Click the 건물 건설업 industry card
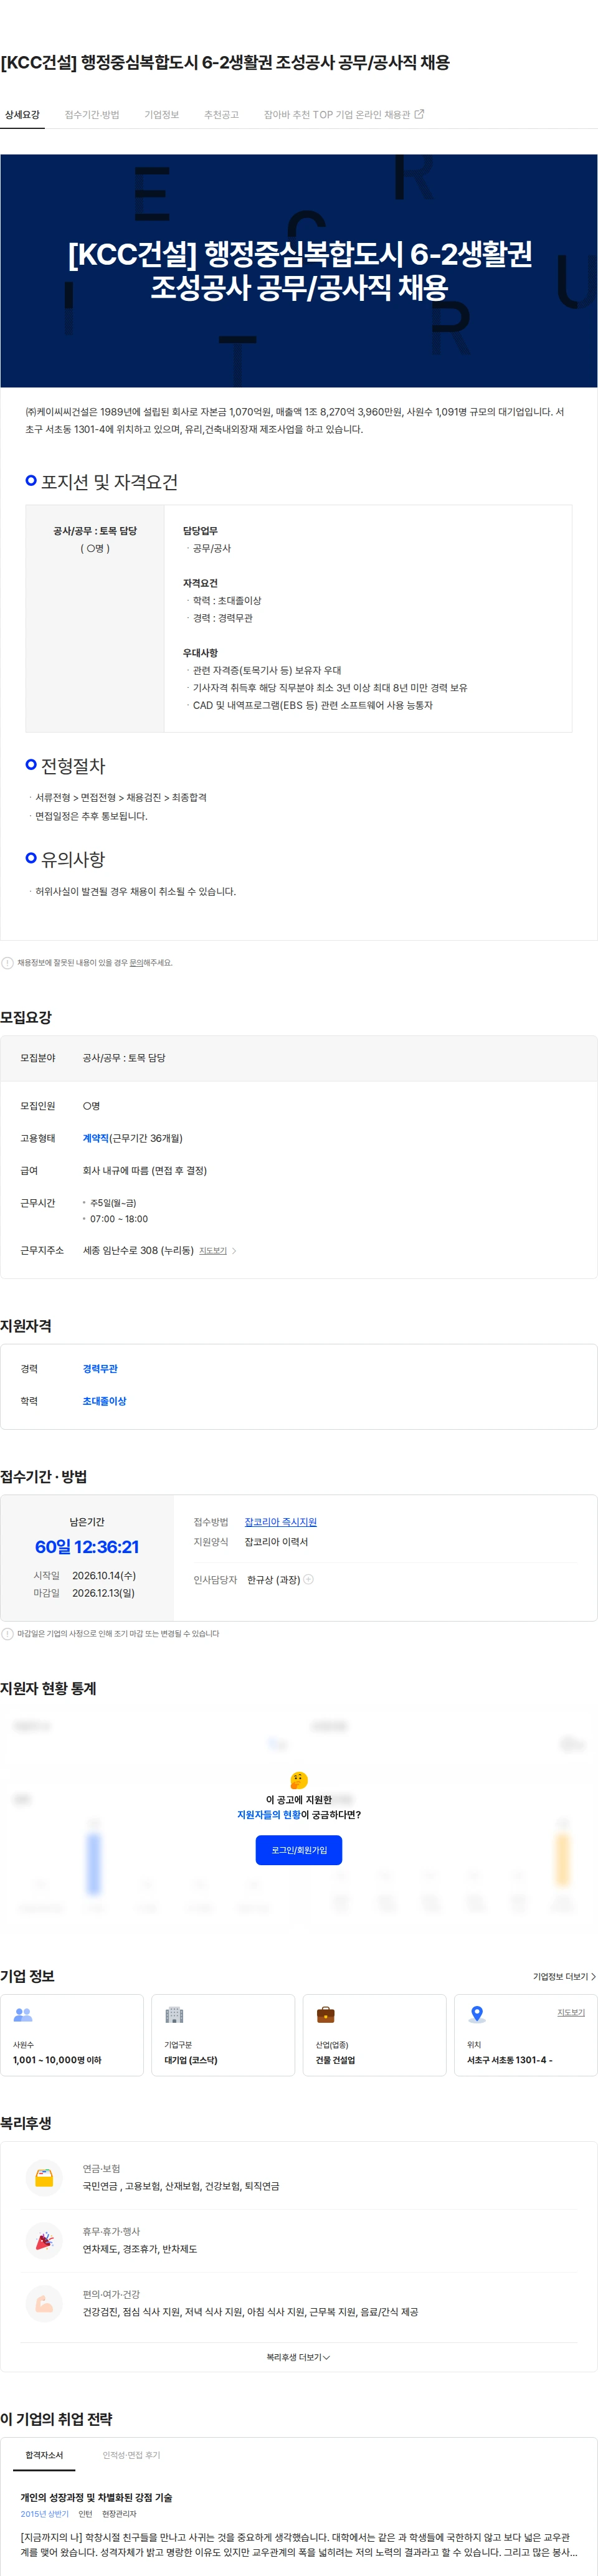Viewport: 598px width, 2576px height. [x=374, y=2035]
